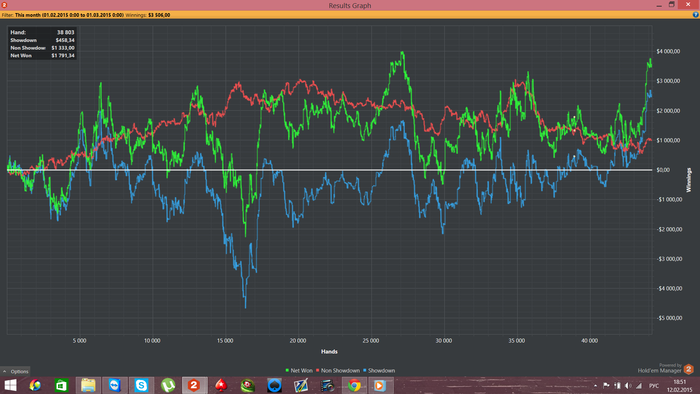Click the Hold'em Manager 2 logo badge
The width and height of the screenshot is (700, 394).
tap(688, 369)
